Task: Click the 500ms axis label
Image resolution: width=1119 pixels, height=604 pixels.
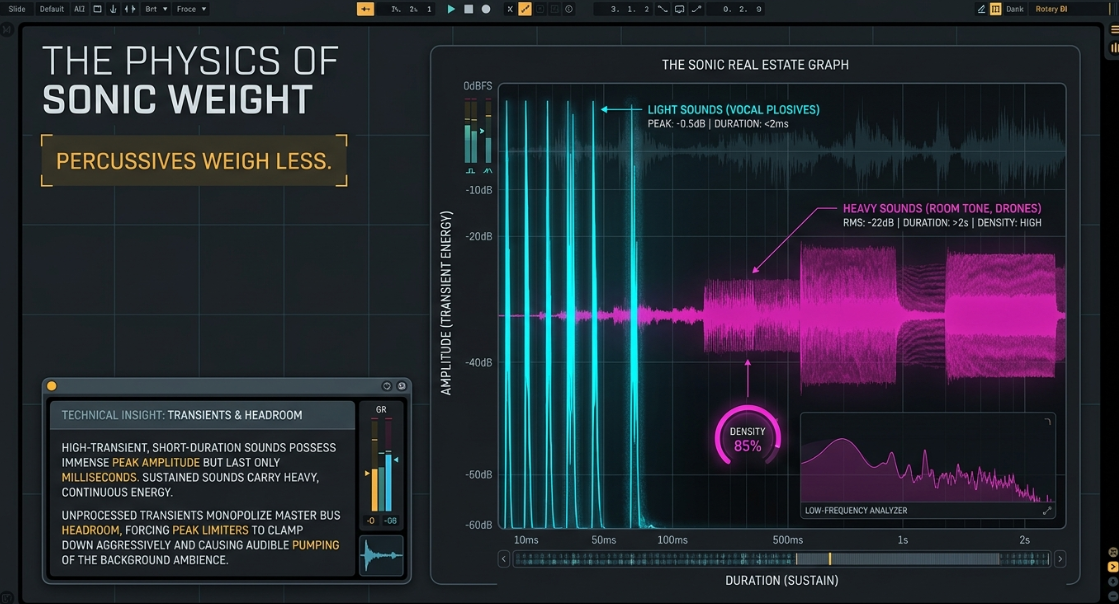Action: click(x=788, y=540)
